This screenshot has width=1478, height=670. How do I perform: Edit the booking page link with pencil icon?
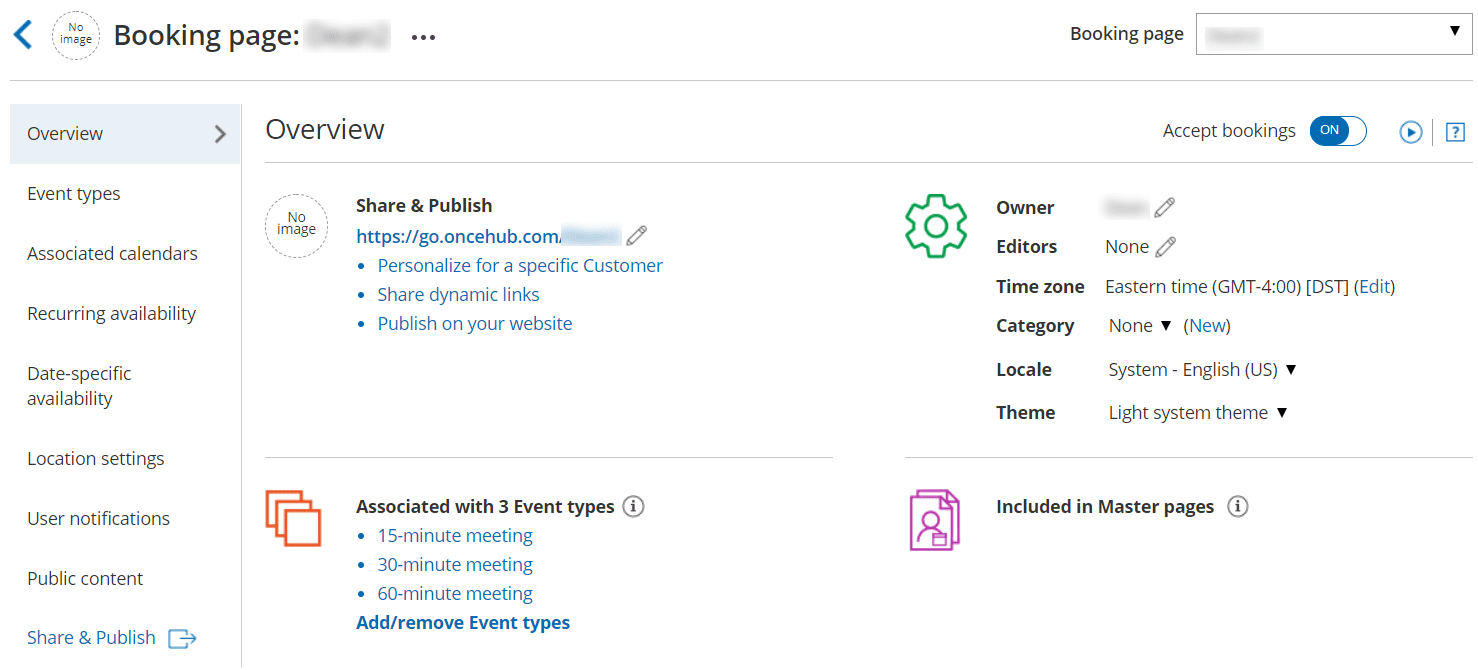(636, 236)
